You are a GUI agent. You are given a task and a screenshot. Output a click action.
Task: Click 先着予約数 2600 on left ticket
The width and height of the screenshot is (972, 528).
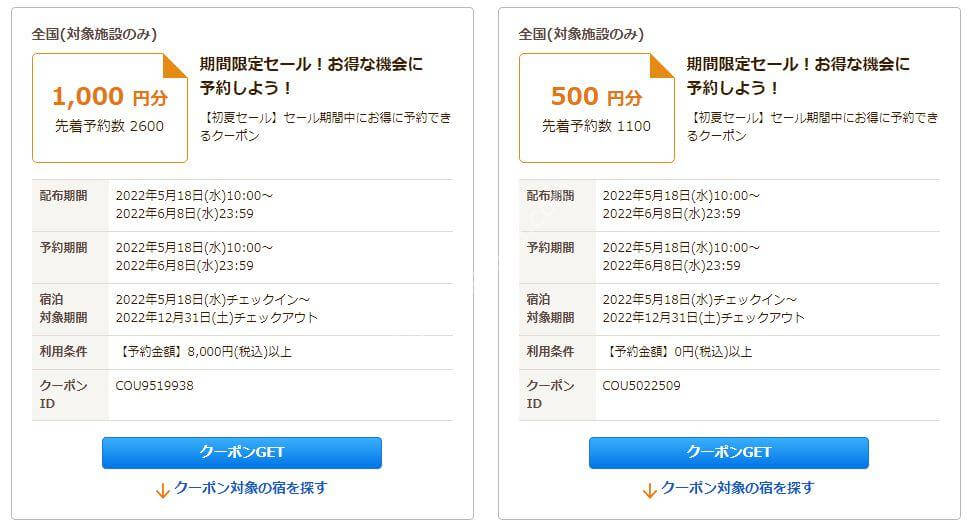(110, 126)
